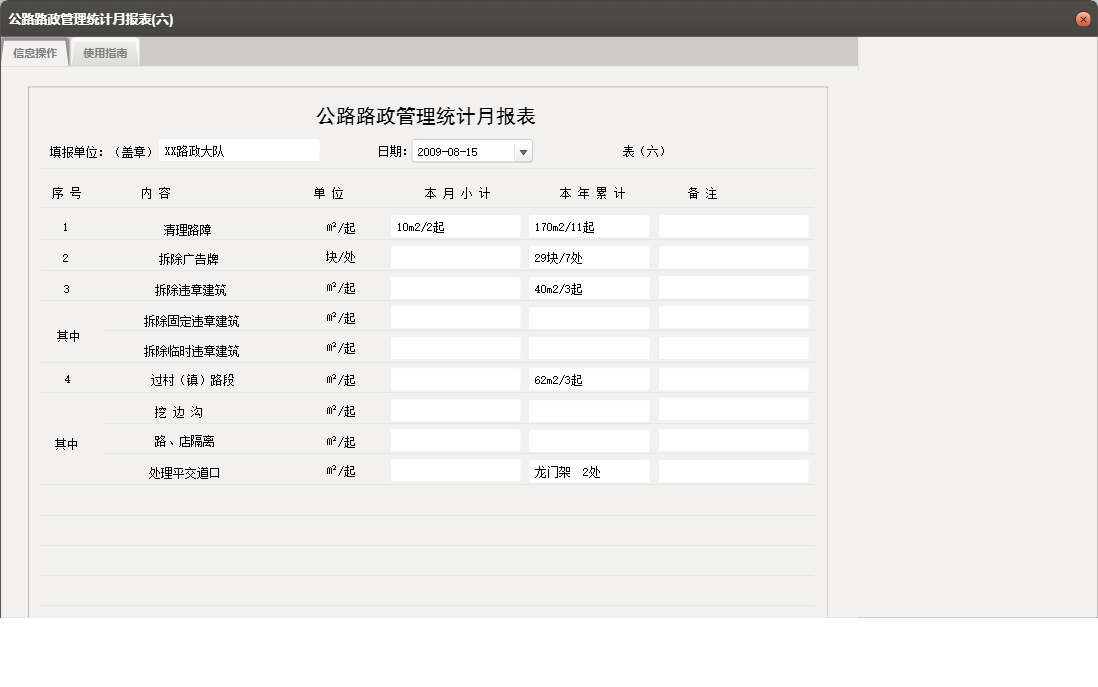Select the 路、店隔离 yearly total field
This screenshot has width=1098, height=687.
pos(589,439)
